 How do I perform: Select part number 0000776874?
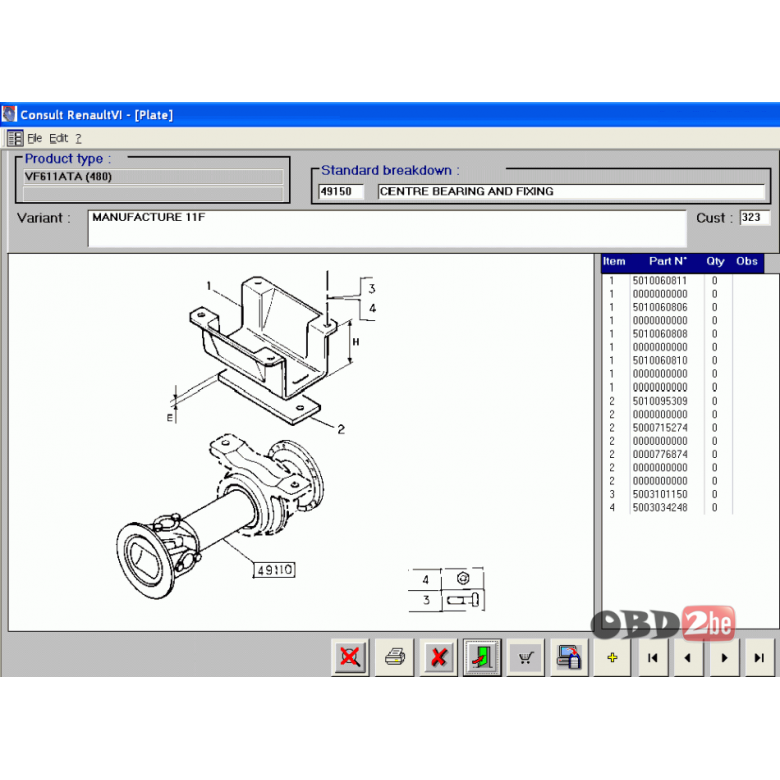click(660, 454)
